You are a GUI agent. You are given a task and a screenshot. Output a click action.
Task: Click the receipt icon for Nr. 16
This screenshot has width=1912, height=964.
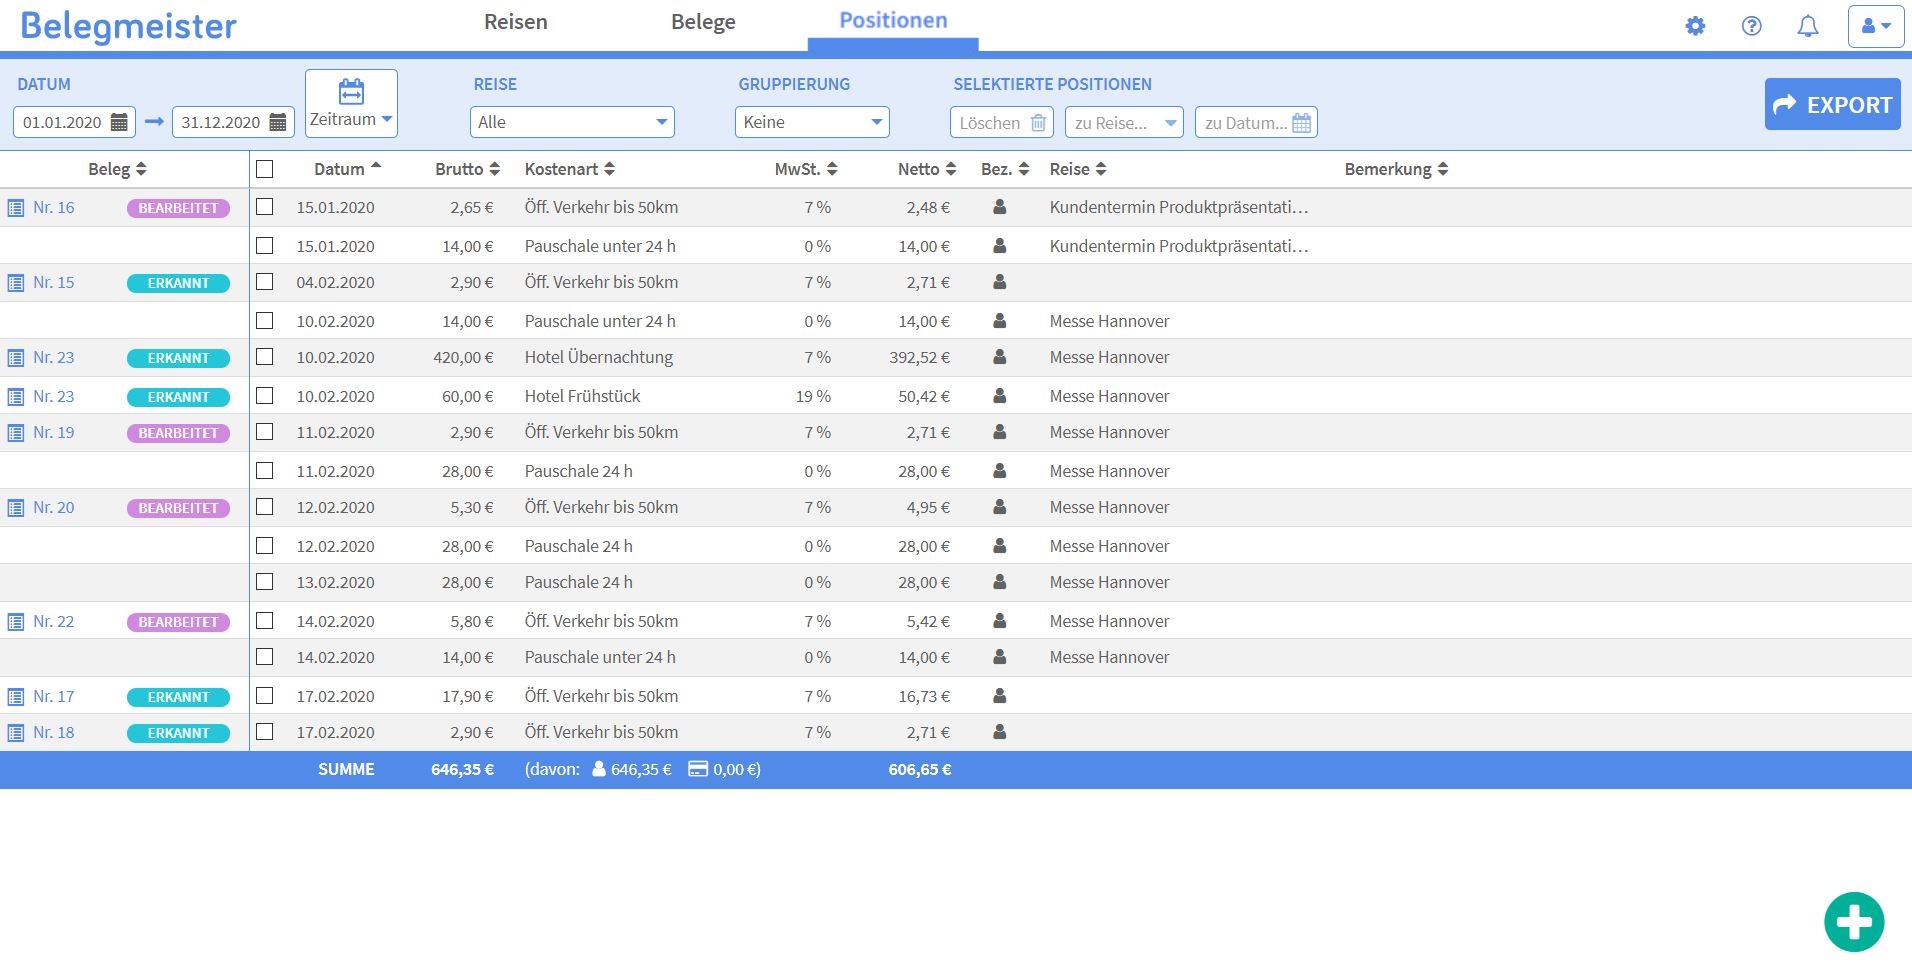click(16, 208)
